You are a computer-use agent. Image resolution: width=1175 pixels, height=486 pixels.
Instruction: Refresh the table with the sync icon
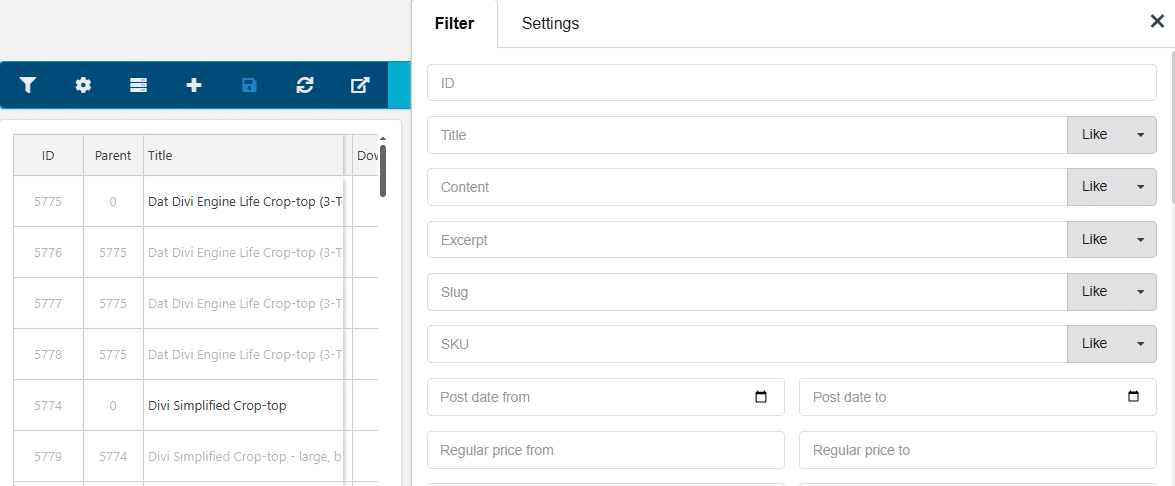click(x=305, y=85)
